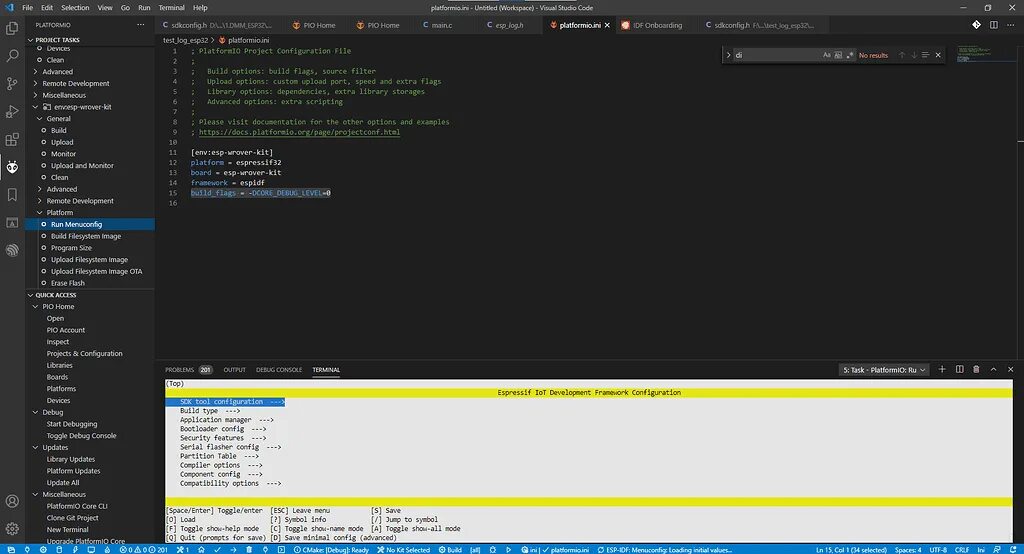The width and height of the screenshot is (1024, 554).
Task: Open the Explorer view in activity bar
Action: [12, 28]
